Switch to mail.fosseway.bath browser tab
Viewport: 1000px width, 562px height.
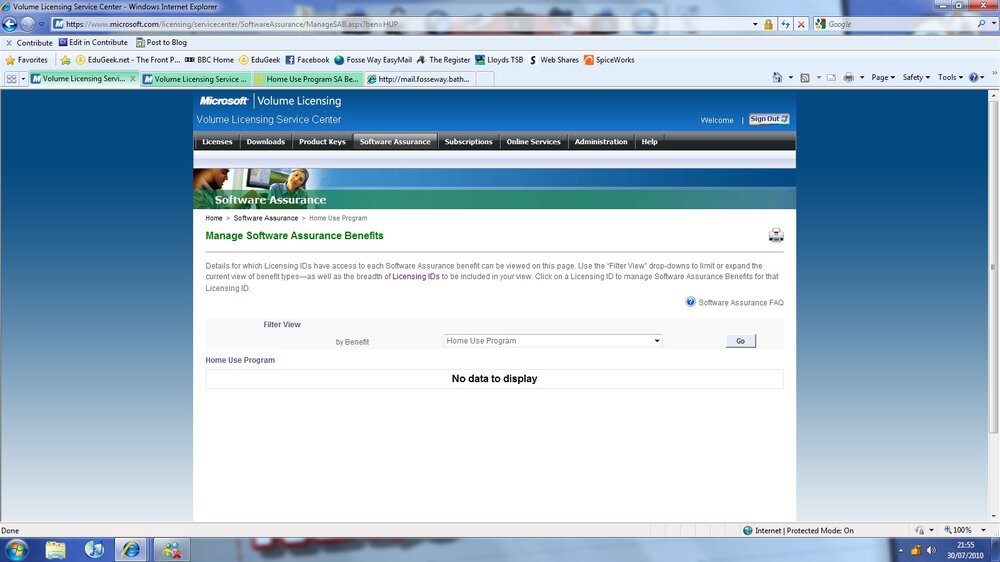[420, 79]
